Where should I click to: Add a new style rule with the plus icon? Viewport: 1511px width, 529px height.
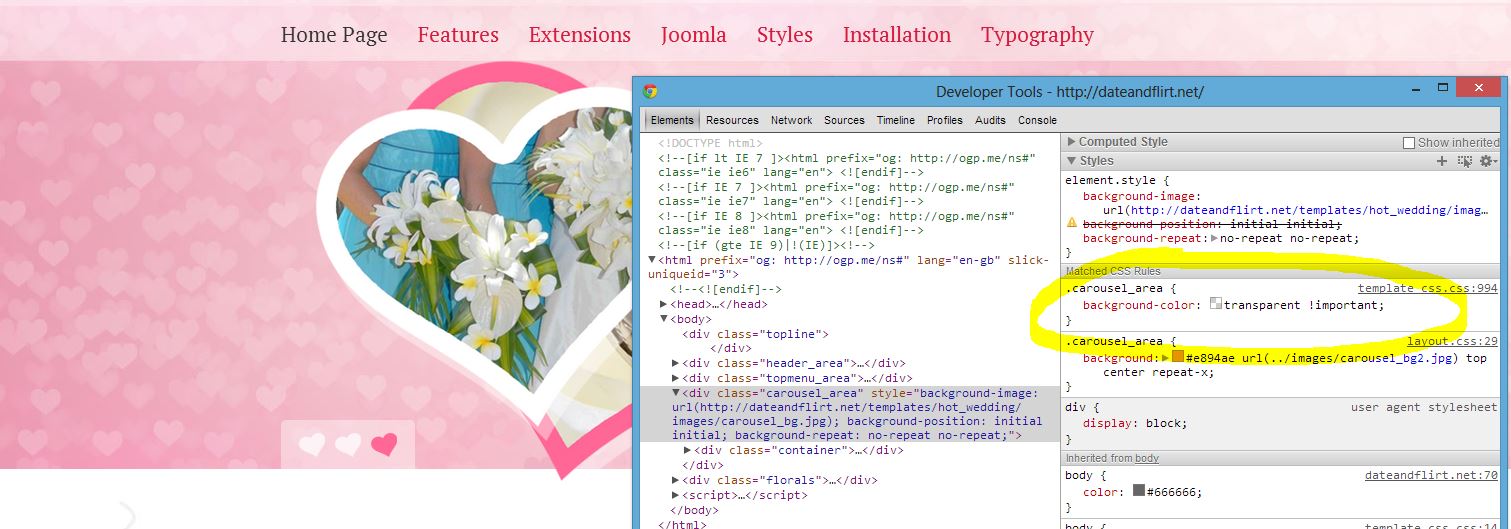1441,161
